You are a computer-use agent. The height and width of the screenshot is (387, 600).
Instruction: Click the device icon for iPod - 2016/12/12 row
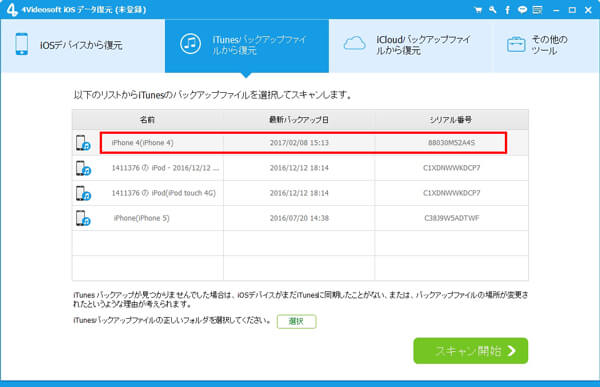click(x=83, y=168)
